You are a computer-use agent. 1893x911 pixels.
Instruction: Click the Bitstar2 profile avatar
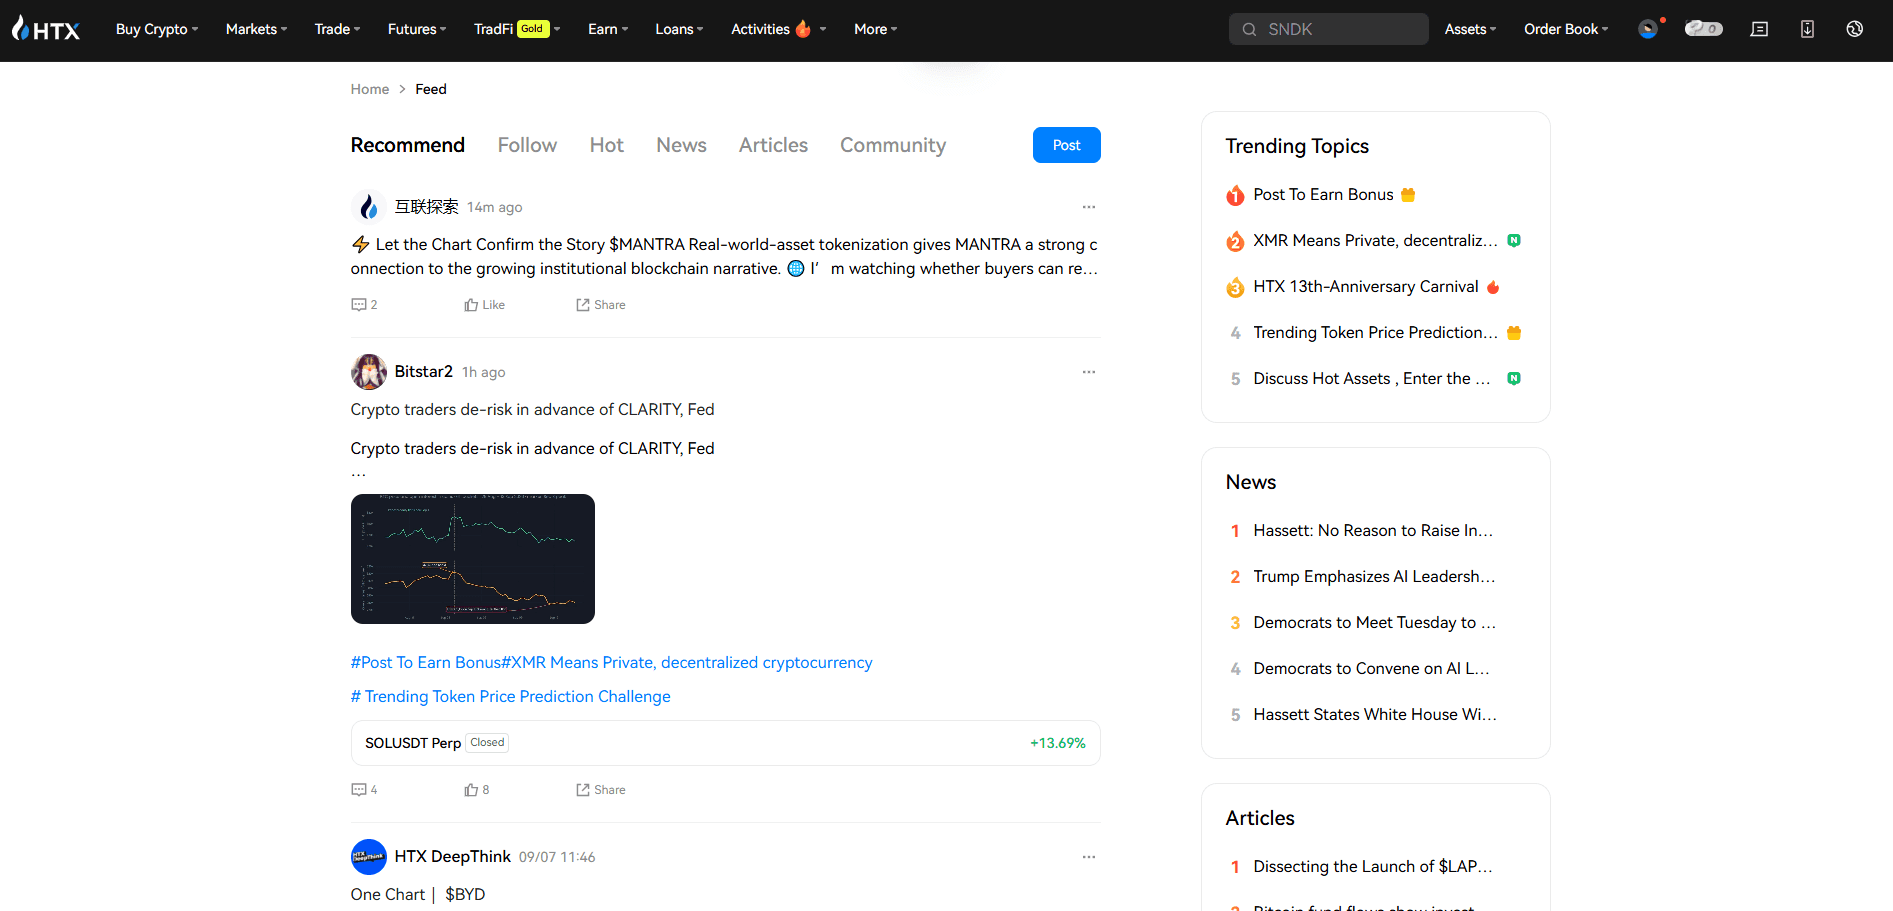coord(369,372)
